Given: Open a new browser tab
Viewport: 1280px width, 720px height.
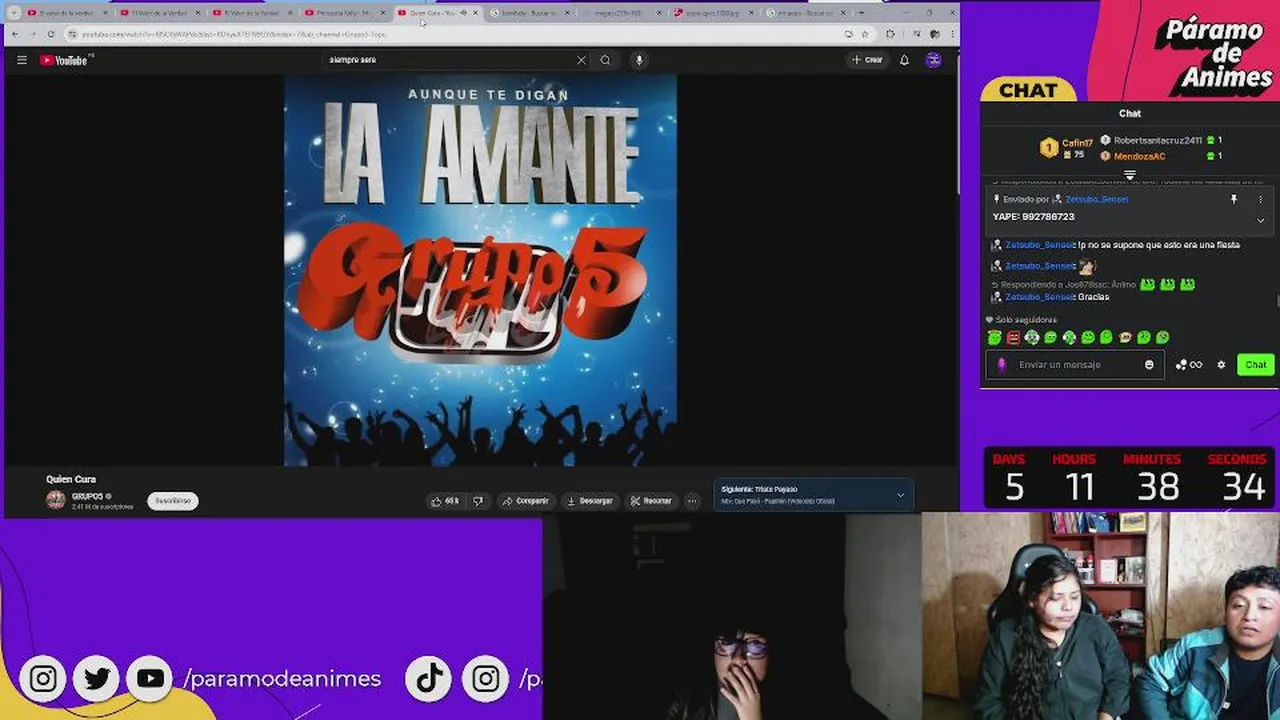Looking at the screenshot, I should point(862,13).
